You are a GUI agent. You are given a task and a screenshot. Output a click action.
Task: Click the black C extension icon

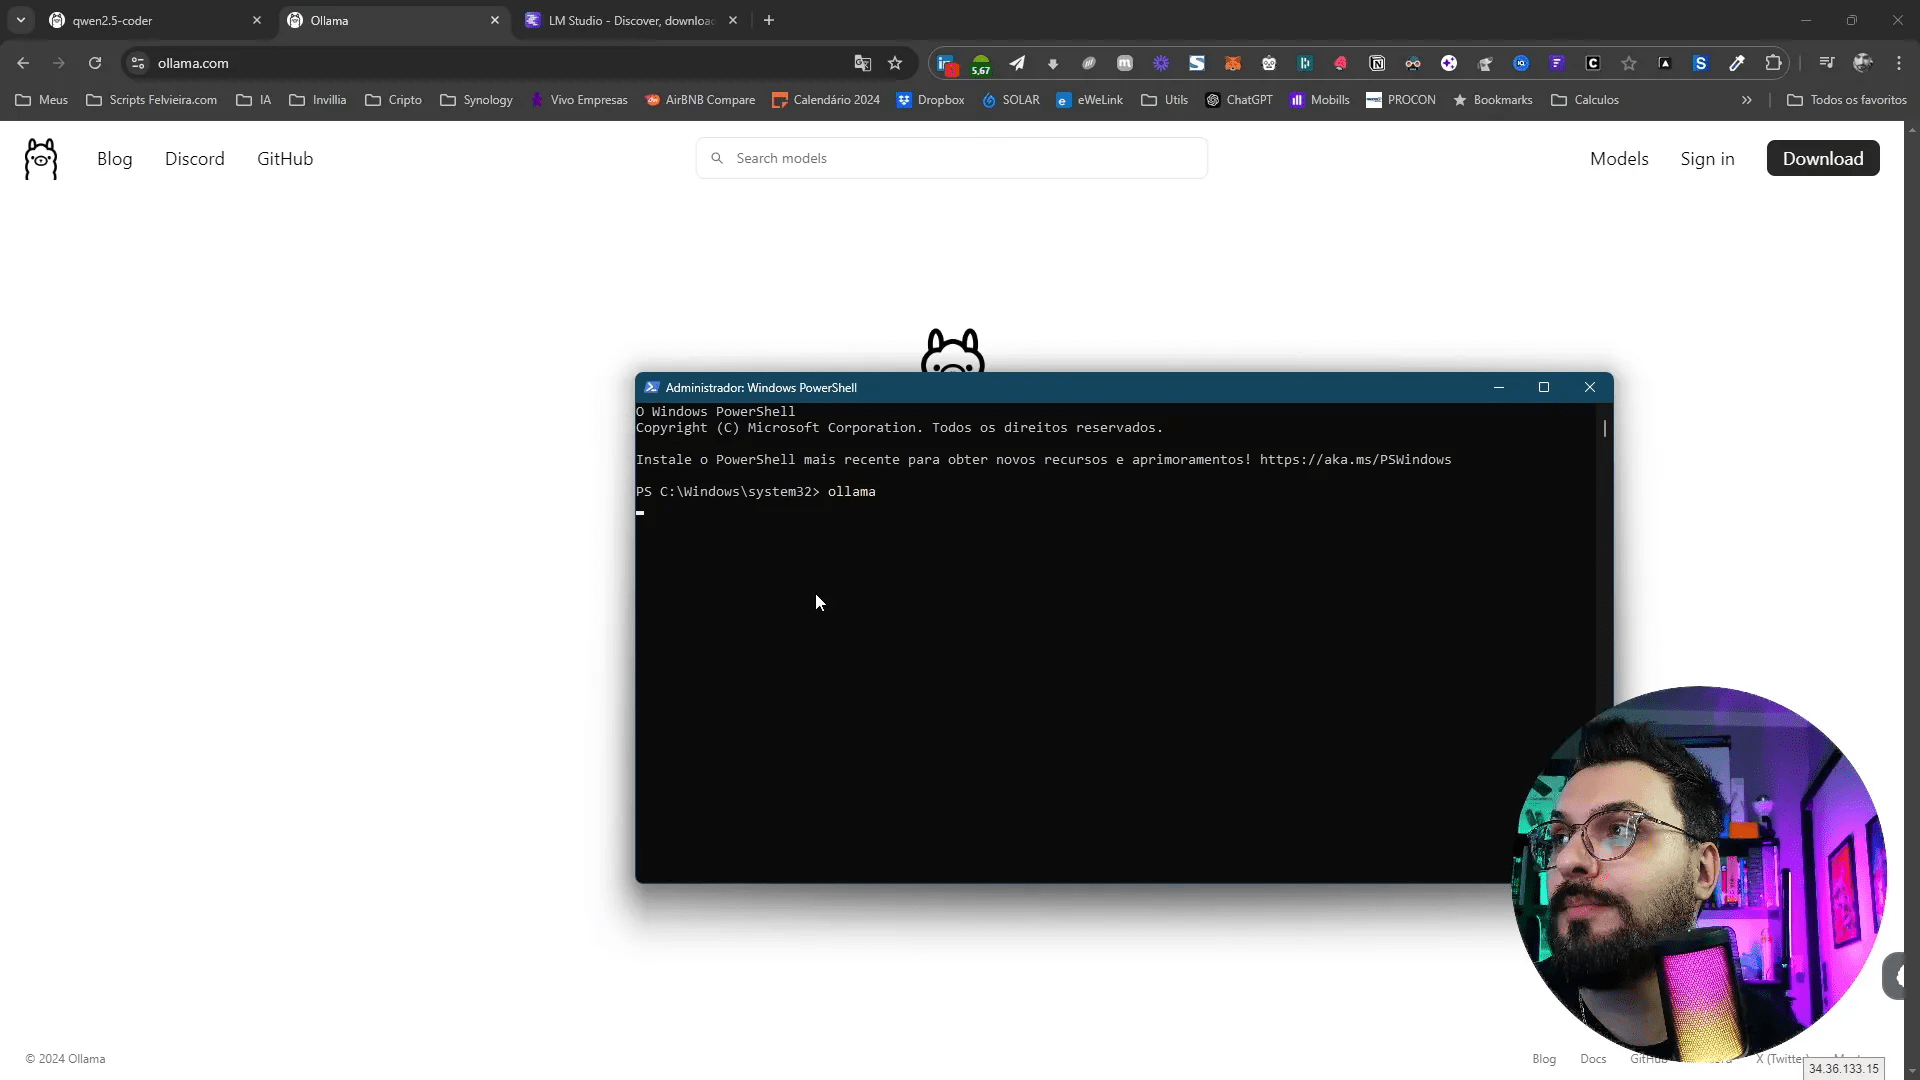(x=1593, y=63)
